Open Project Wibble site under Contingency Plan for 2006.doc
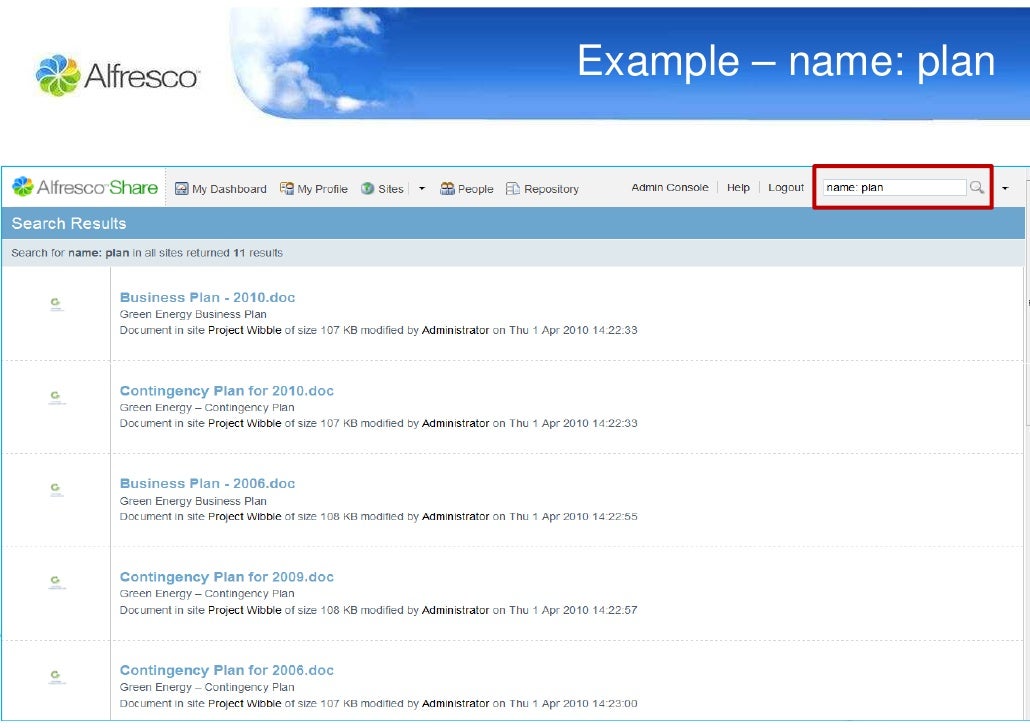The image size is (1030, 728). coord(244,703)
